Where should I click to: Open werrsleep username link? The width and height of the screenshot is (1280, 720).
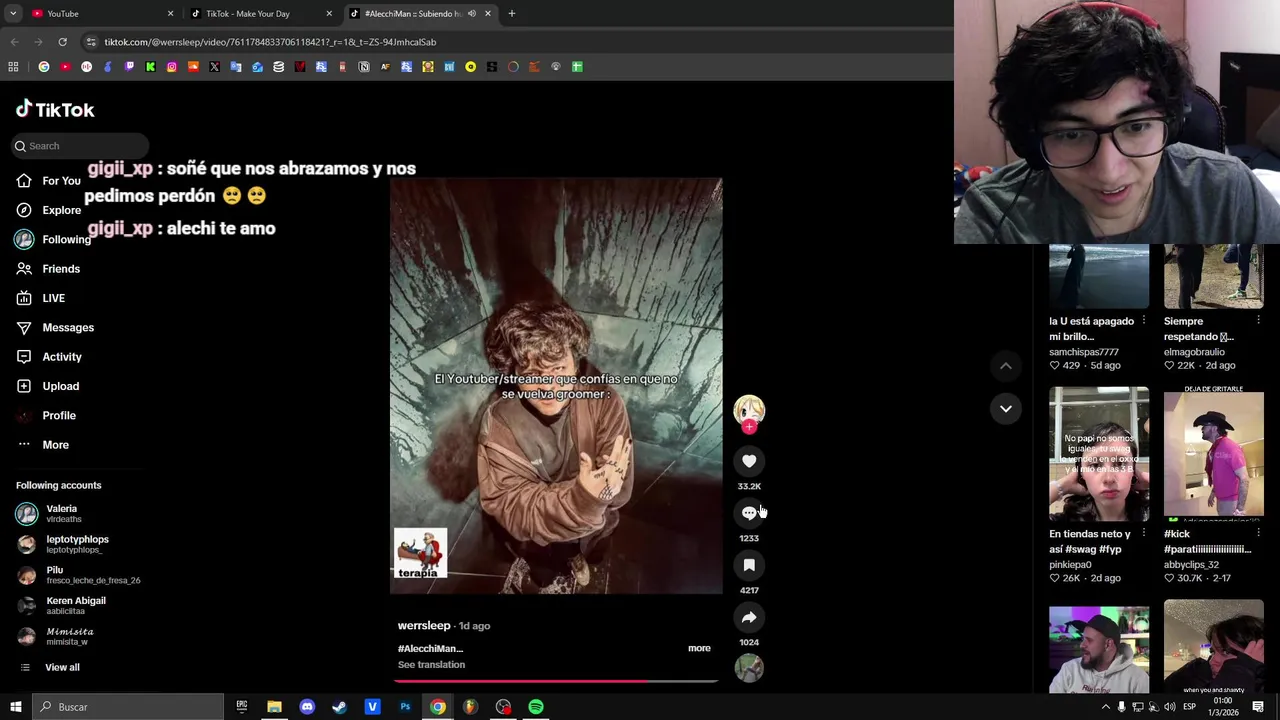point(424,626)
